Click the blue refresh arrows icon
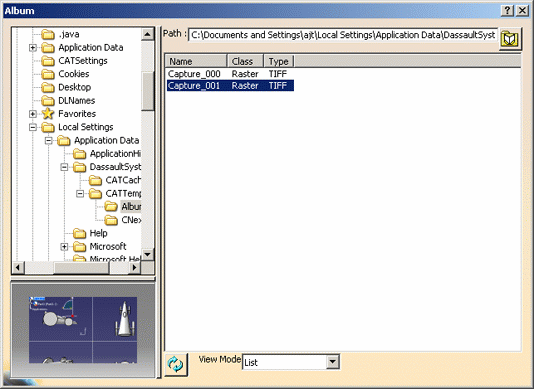 (x=176, y=364)
